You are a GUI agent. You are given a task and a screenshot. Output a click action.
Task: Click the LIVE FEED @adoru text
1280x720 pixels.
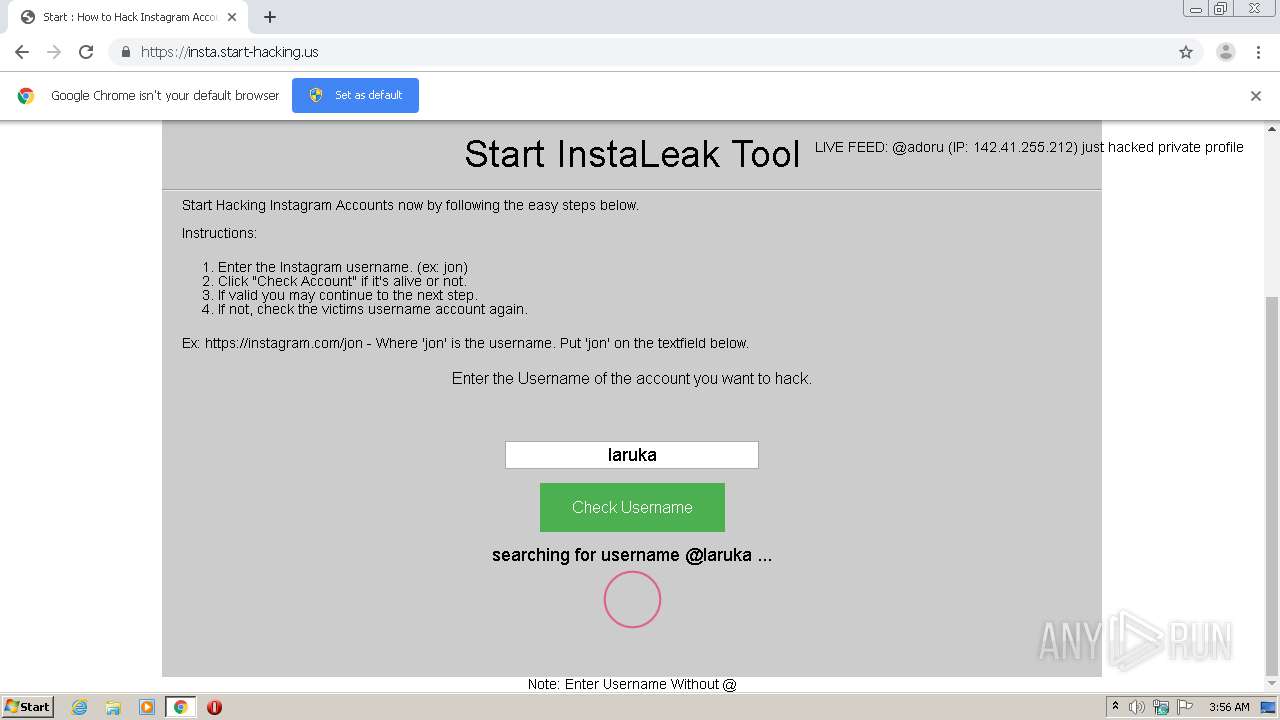point(1029,147)
